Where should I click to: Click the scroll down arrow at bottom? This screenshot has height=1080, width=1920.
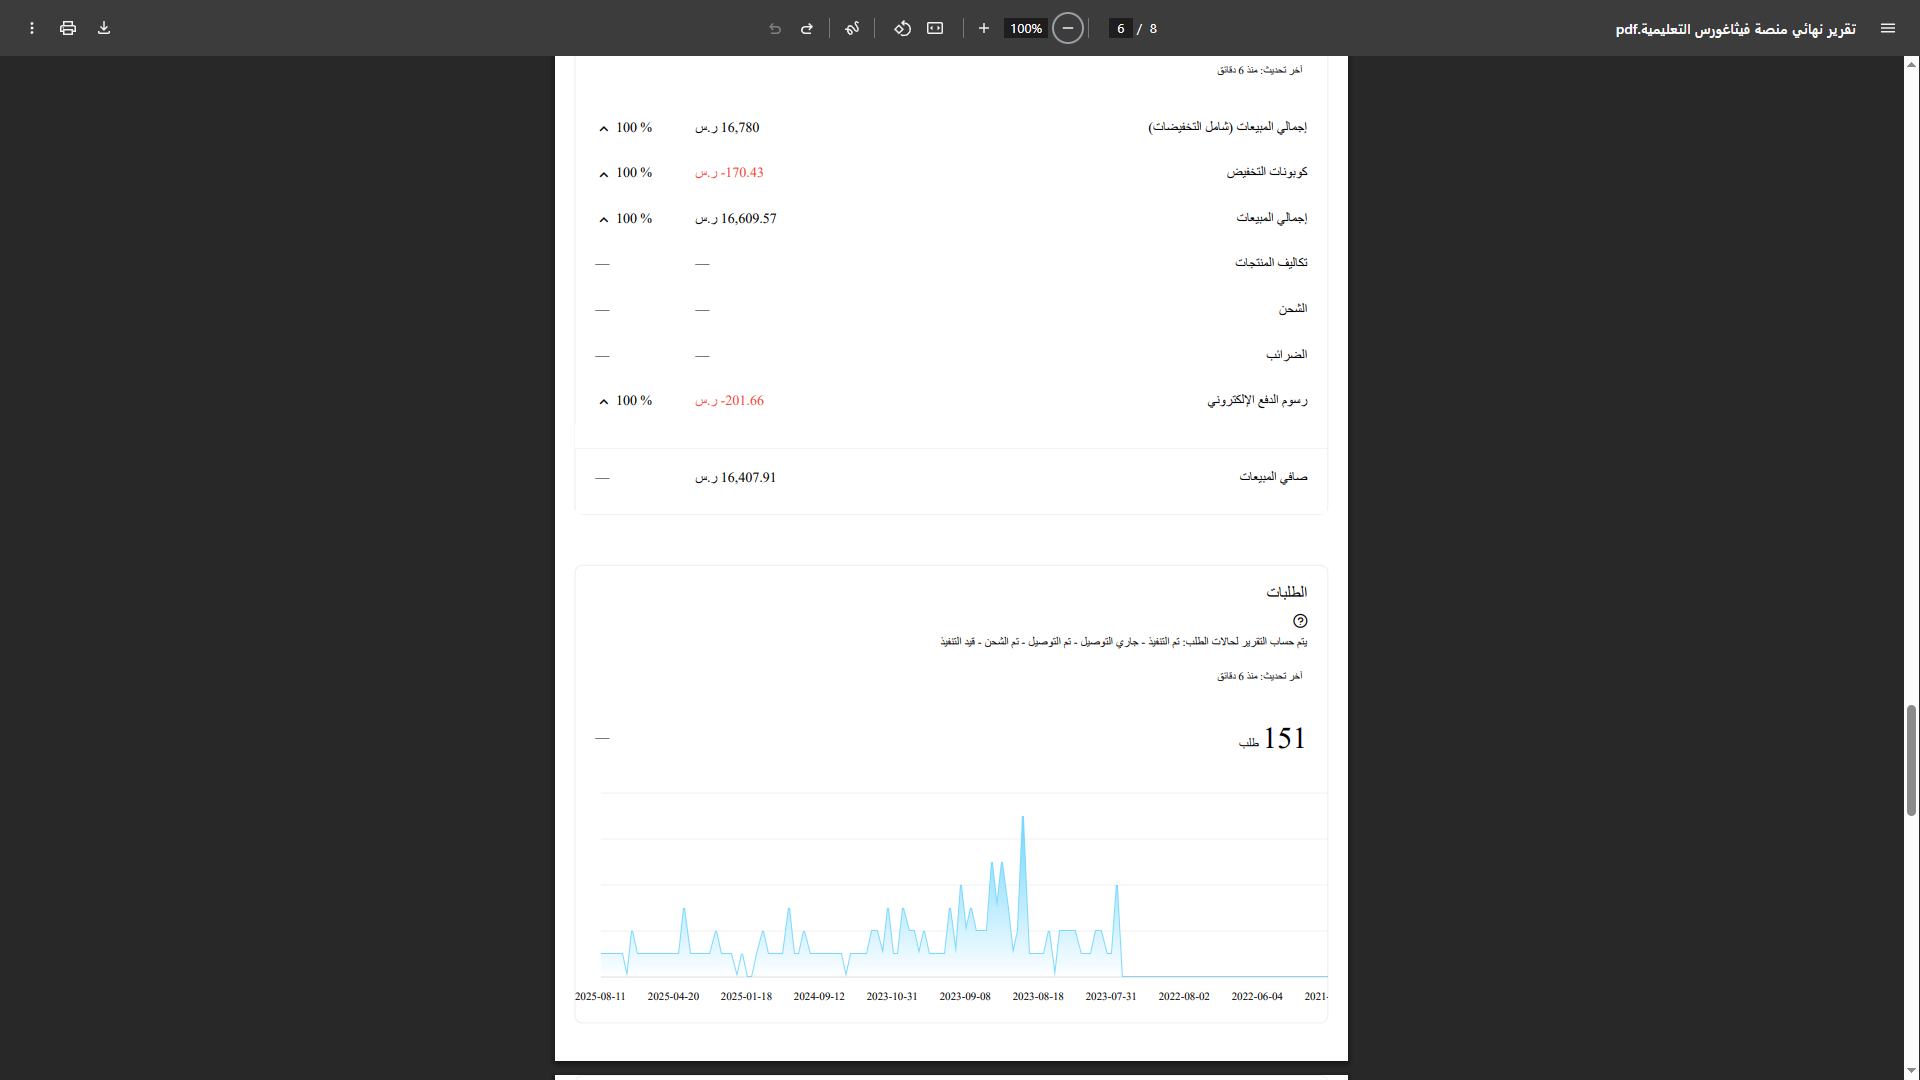pos(1911,1071)
